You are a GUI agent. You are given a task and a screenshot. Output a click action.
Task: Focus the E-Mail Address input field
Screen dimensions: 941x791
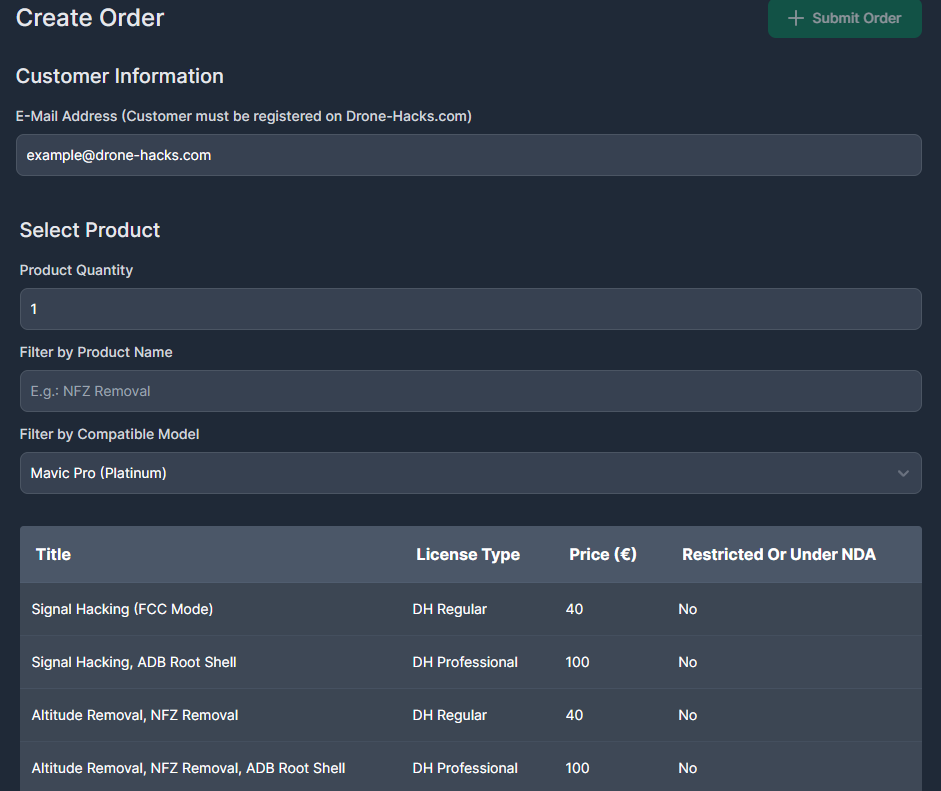click(x=468, y=155)
